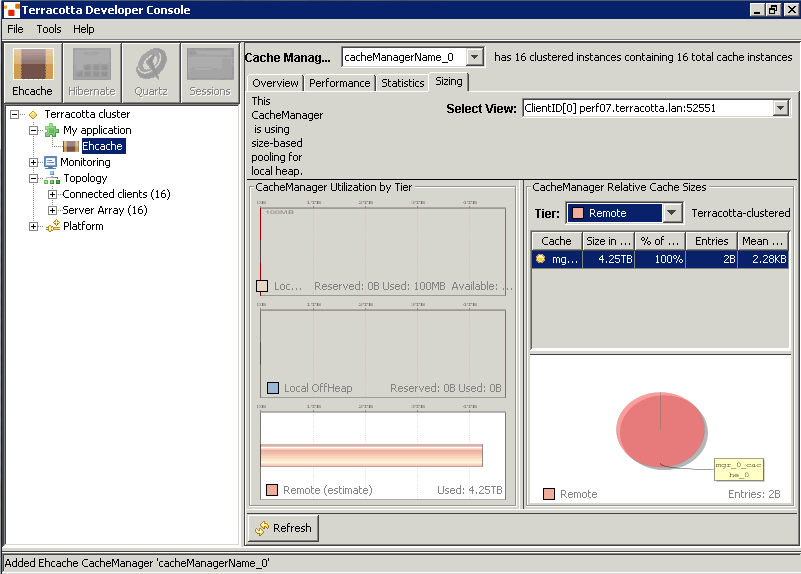Image resolution: width=801 pixels, height=574 pixels.
Task: Select the Hibernate product button
Action: [x=91, y=73]
